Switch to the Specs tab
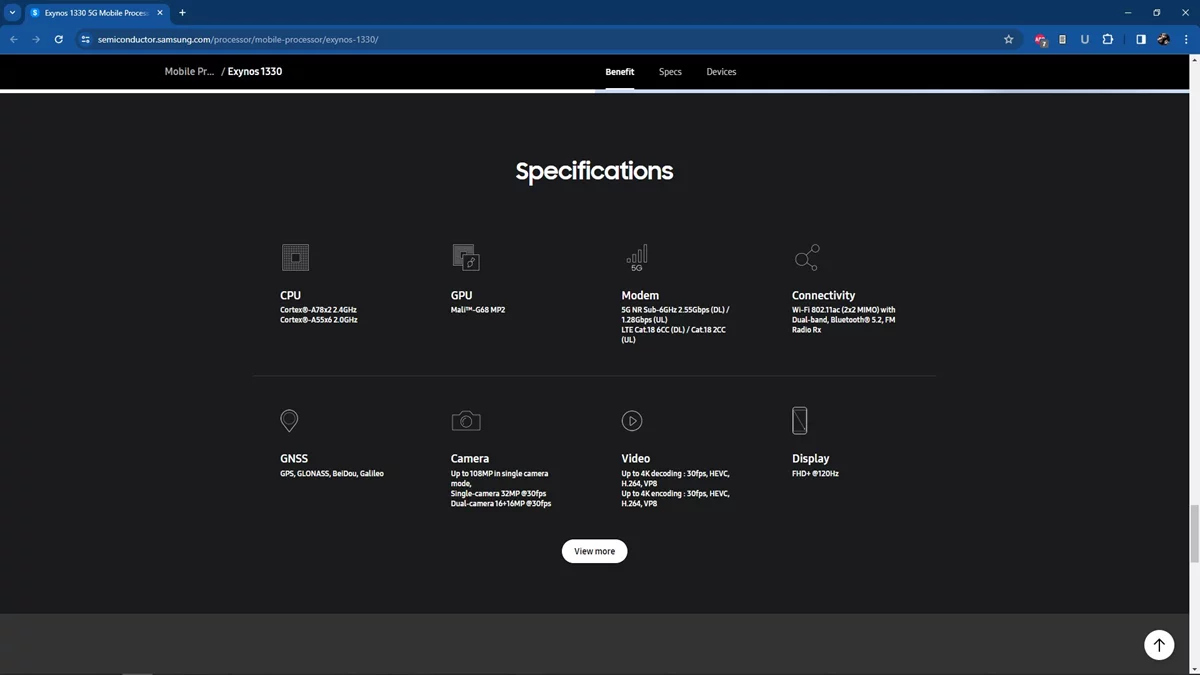The image size is (1200, 675). click(x=670, y=72)
